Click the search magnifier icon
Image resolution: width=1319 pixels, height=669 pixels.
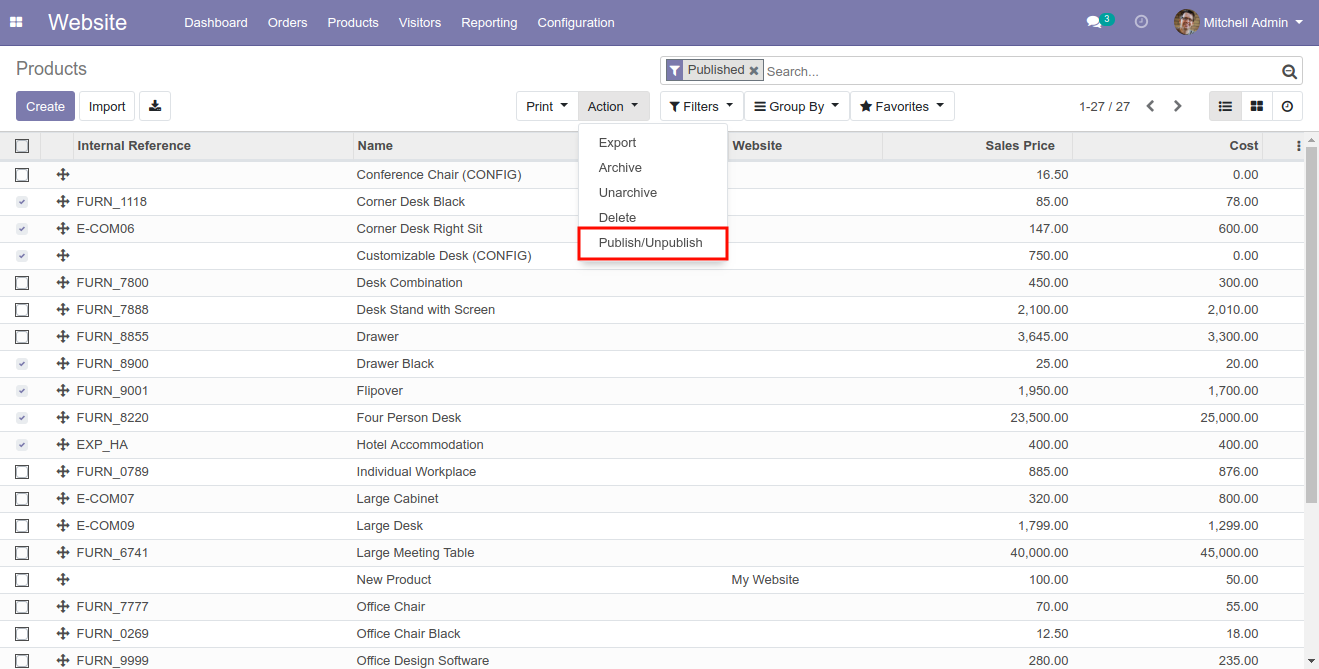(1289, 72)
